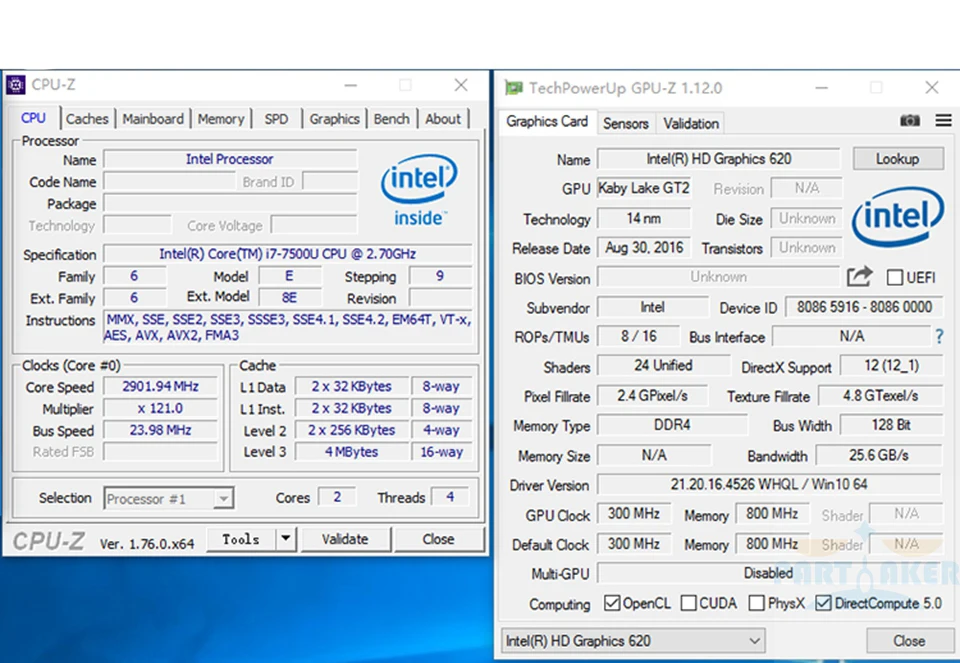Click the Technology 14 nm field
Viewport: 960px width, 663px height.
pyautogui.click(x=644, y=218)
